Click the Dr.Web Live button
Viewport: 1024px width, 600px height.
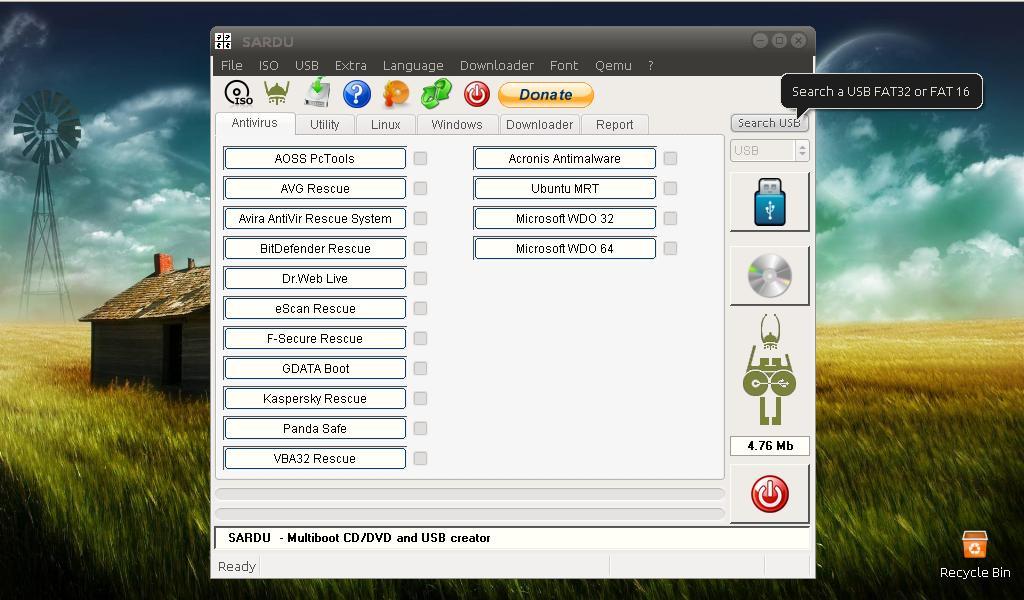(x=315, y=279)
